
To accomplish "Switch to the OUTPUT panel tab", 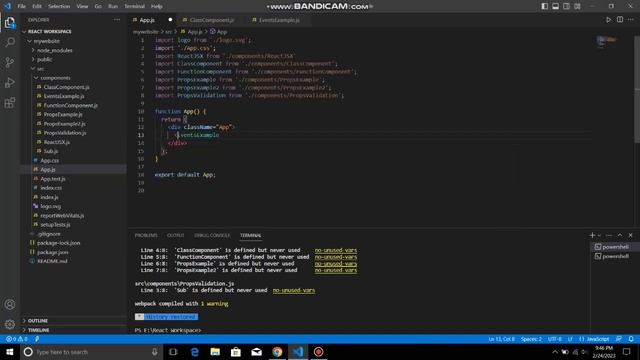I will pos(176,235).
